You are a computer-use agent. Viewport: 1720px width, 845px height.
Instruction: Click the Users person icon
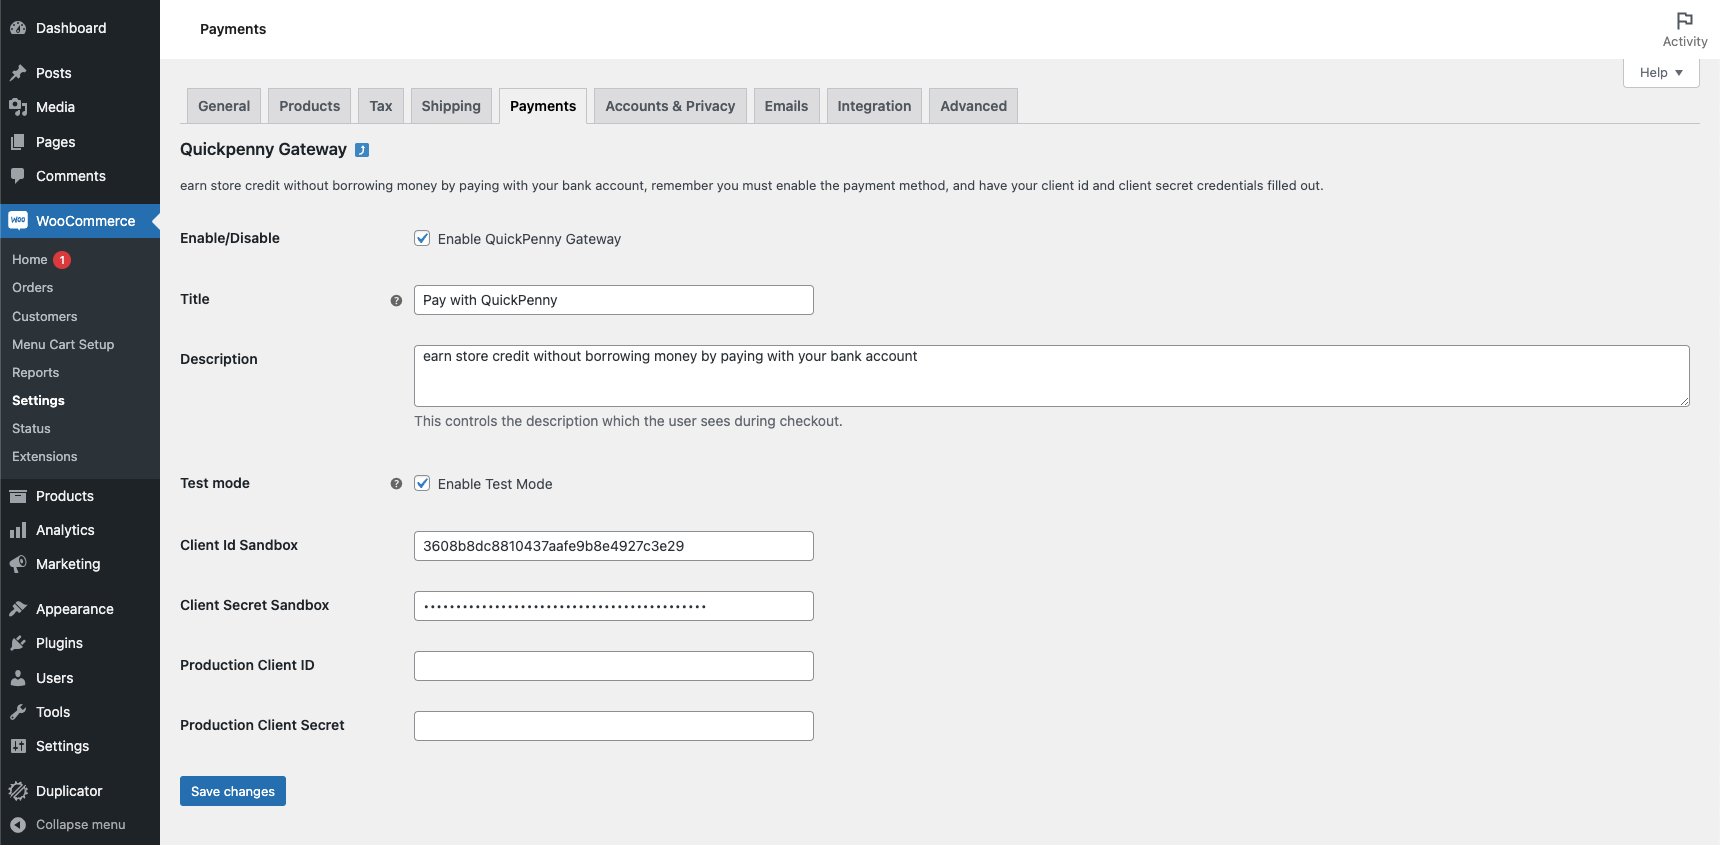(x=18, y=678)
